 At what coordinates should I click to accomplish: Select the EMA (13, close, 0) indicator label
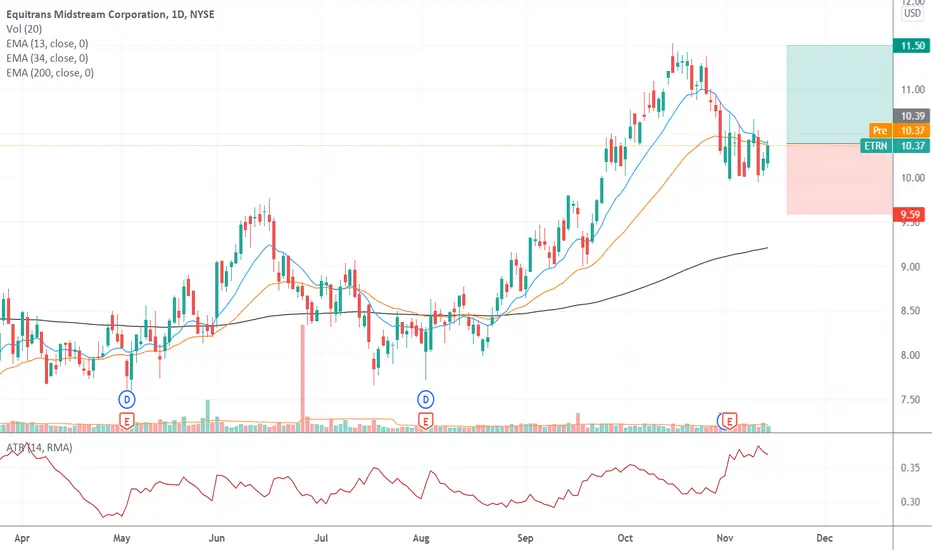[47, 43]
